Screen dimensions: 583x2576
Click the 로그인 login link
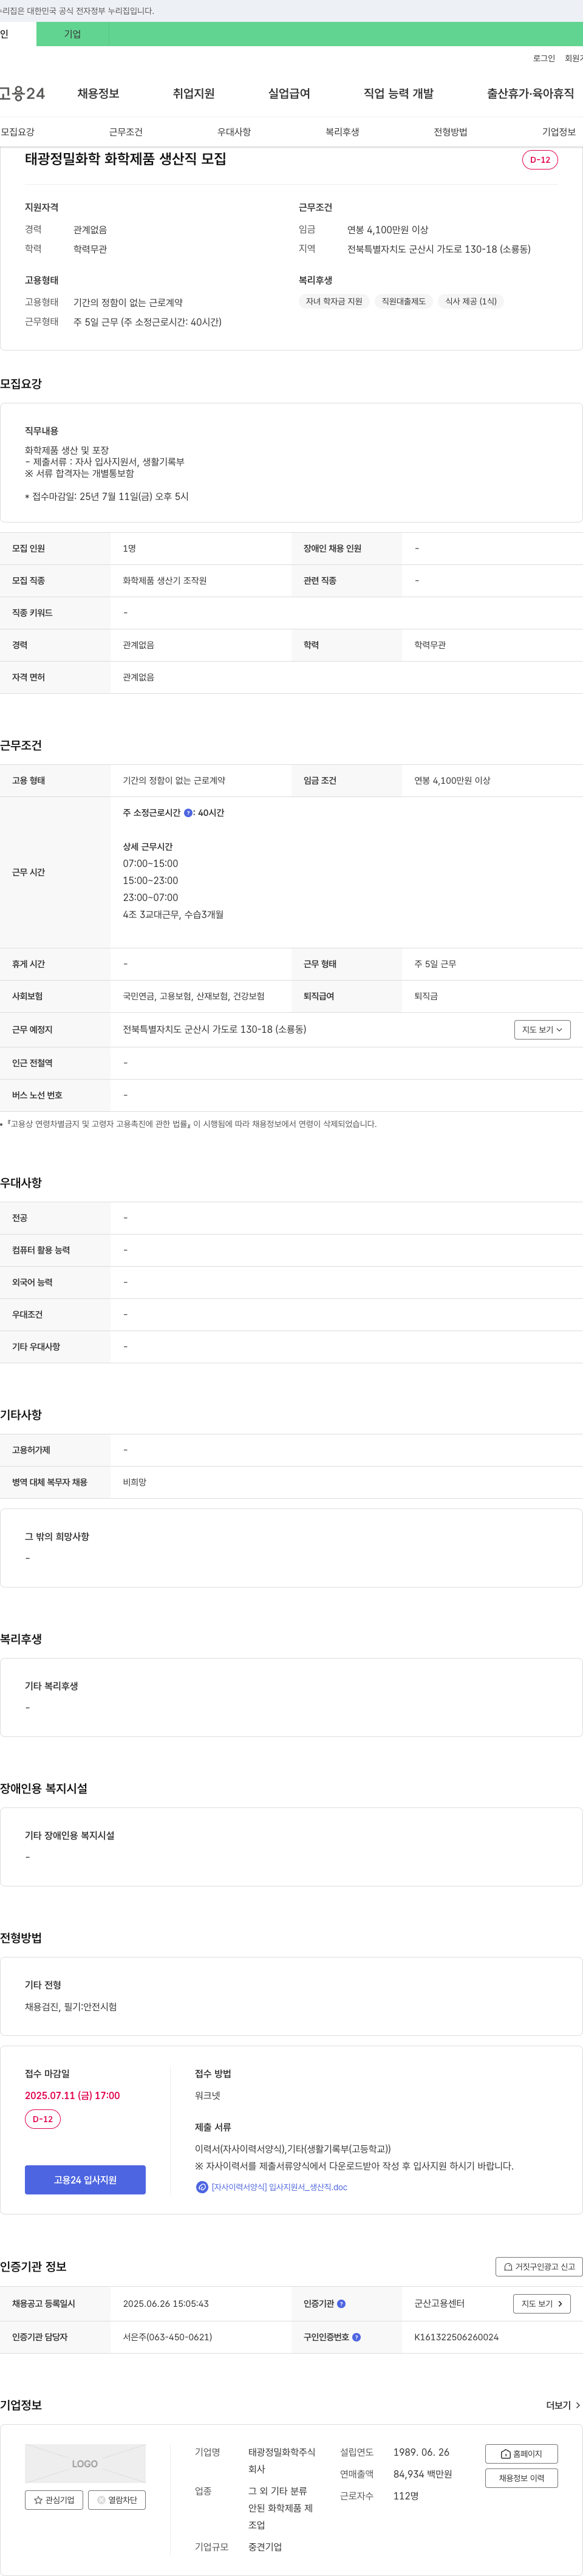(x=544, y=58)
